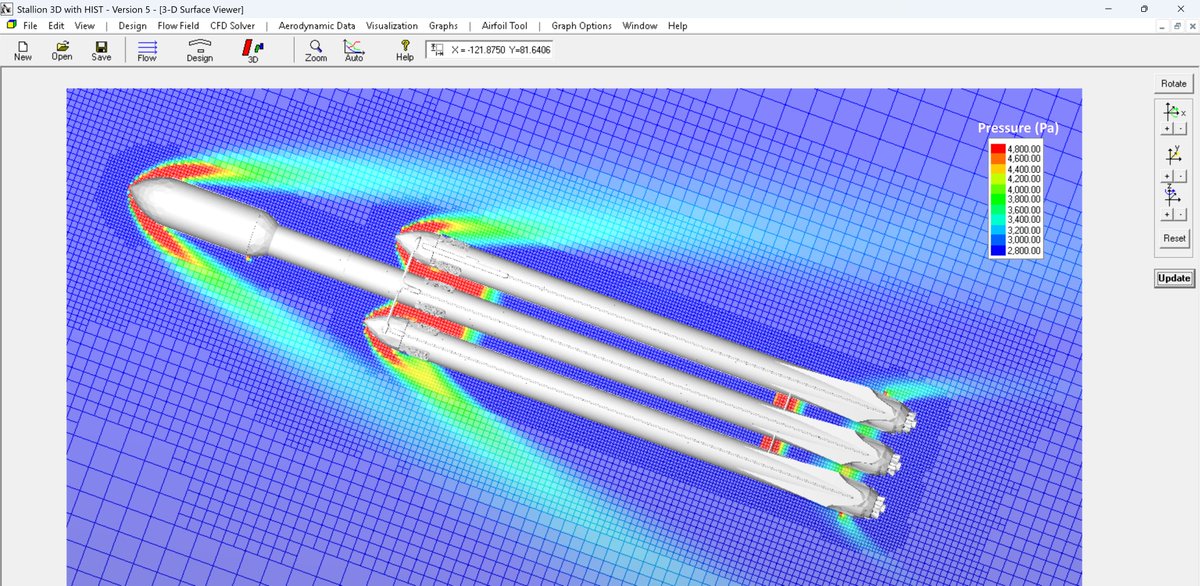Click the Y-axis rotation icon

coord(1173,155)
